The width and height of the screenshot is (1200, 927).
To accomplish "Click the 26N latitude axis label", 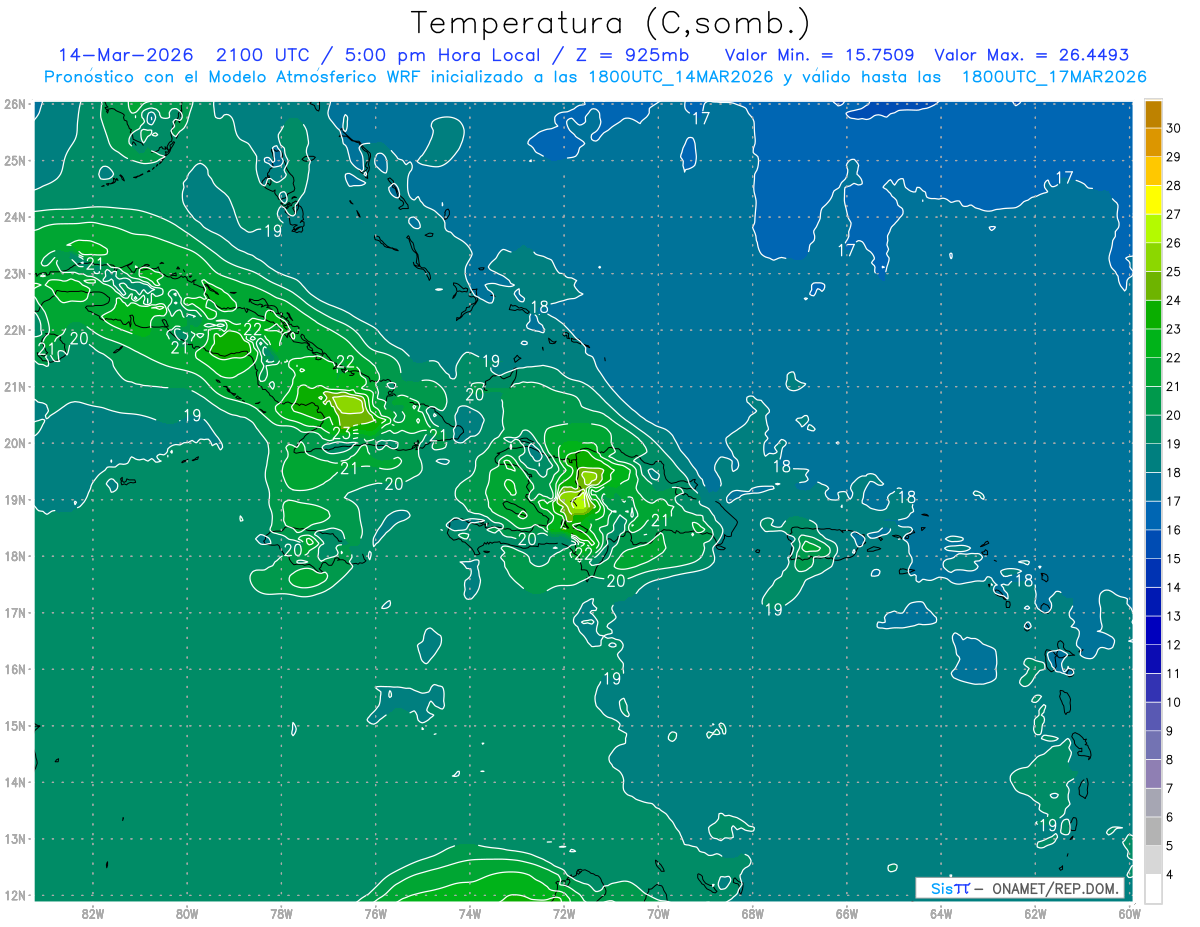I will (x=15, y=104).
